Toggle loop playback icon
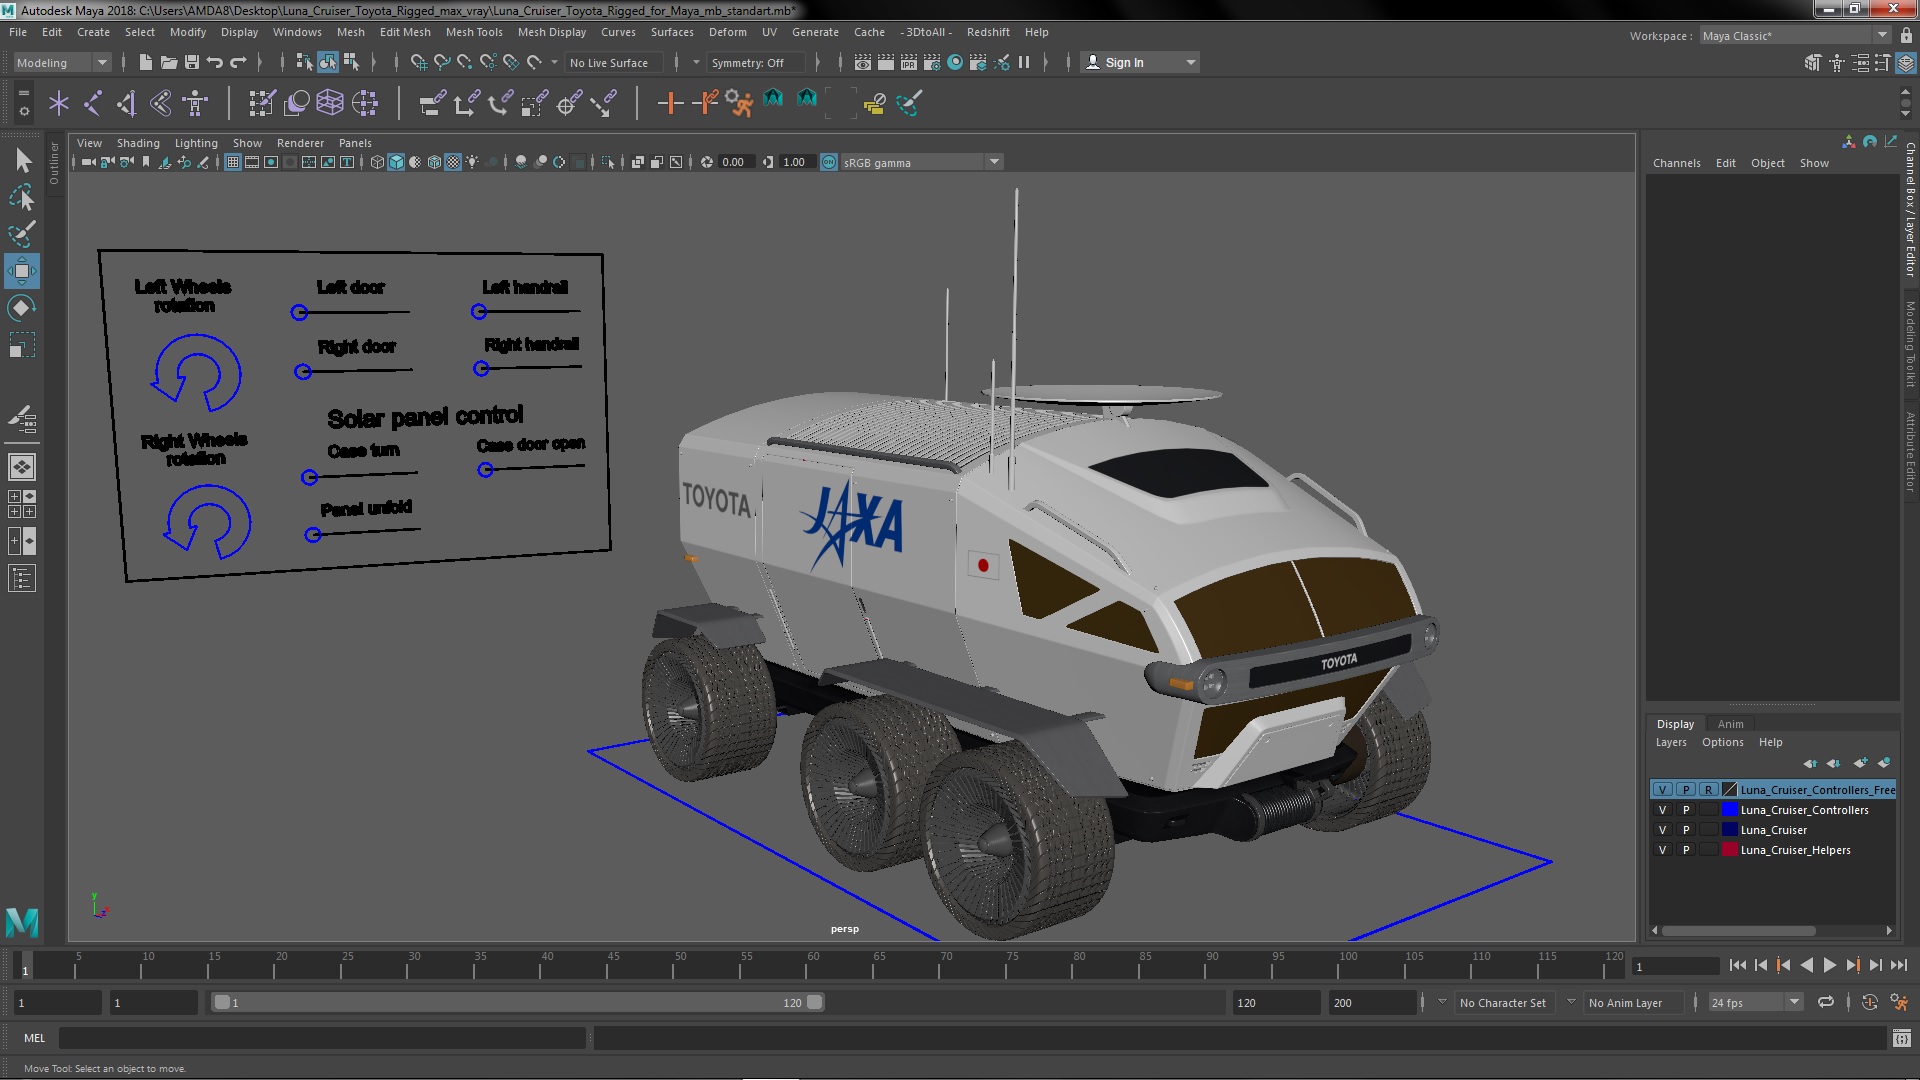The height and width of the screenshot is (1080, 1920). (x=1826, y=1002)
